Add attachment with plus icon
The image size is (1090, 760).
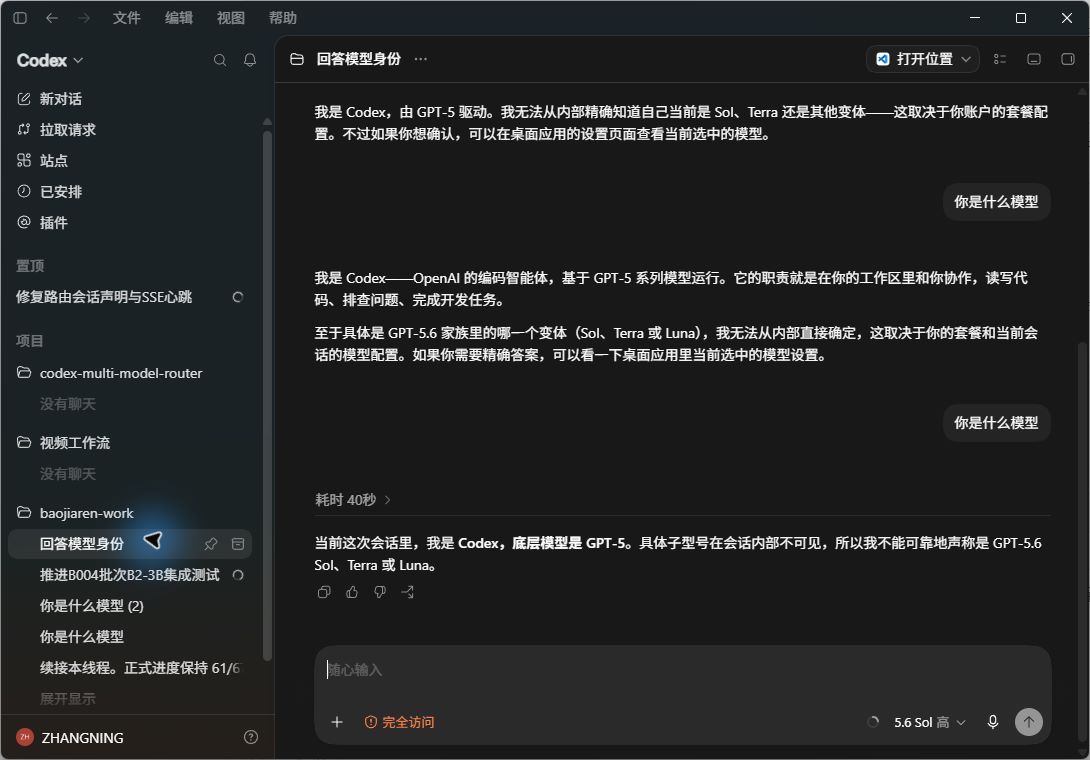[337, 722]
